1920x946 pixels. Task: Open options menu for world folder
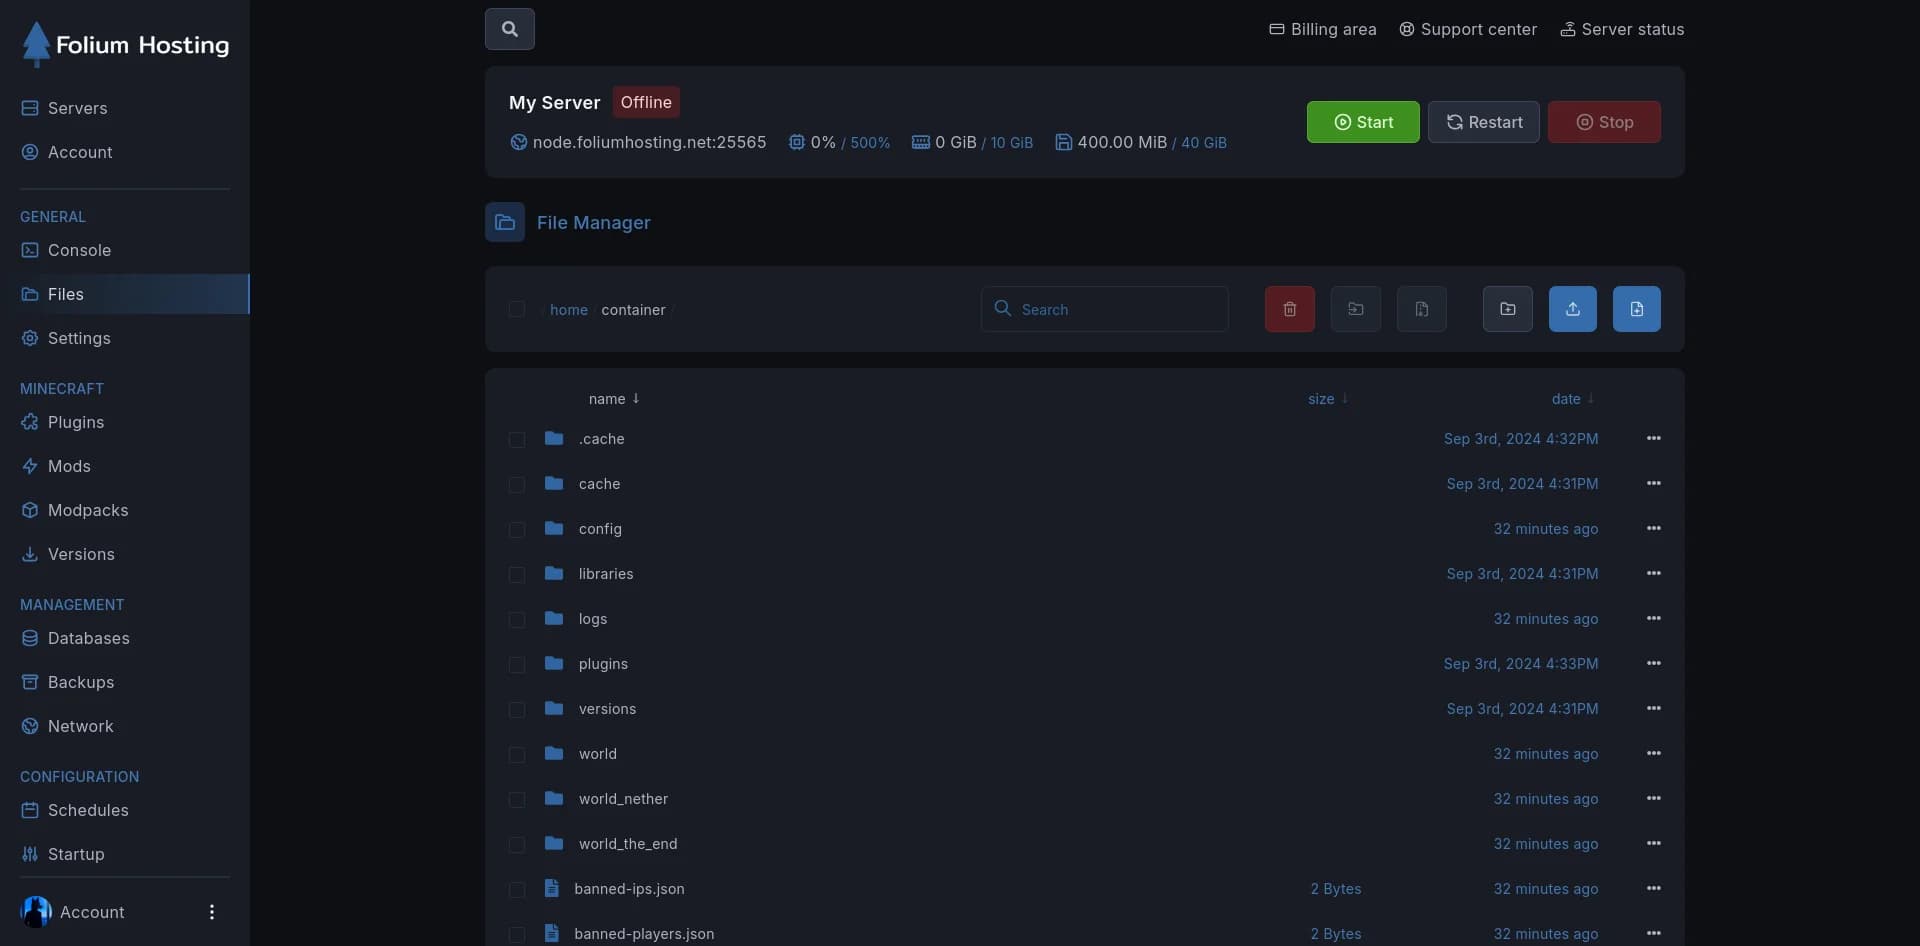point(1653,753)
